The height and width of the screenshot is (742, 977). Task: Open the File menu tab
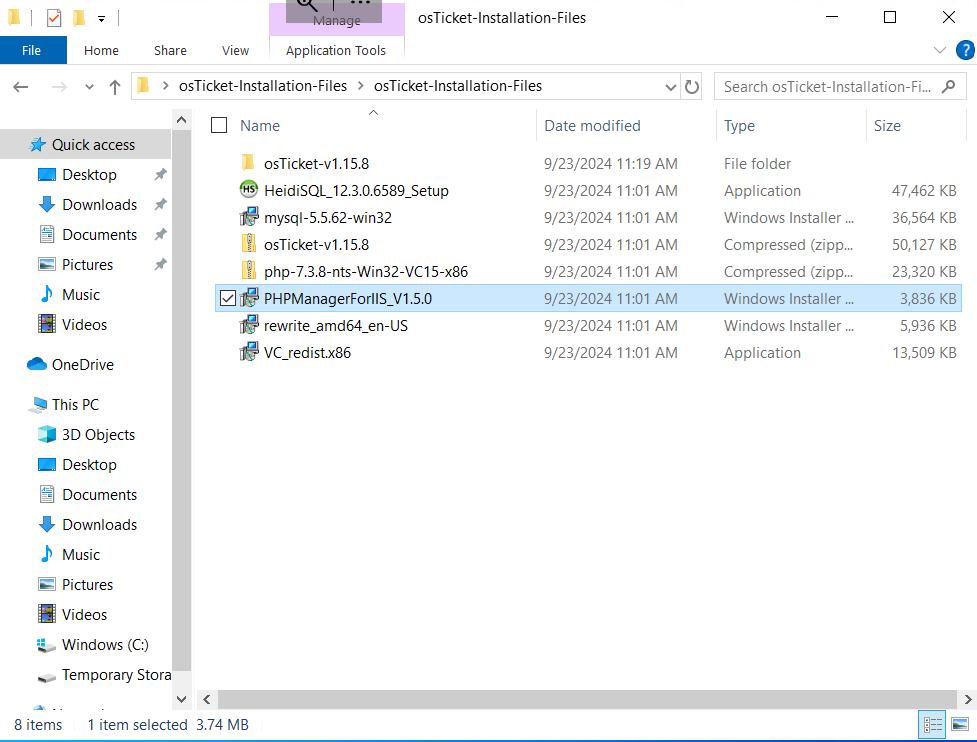[x=32, y=50]
